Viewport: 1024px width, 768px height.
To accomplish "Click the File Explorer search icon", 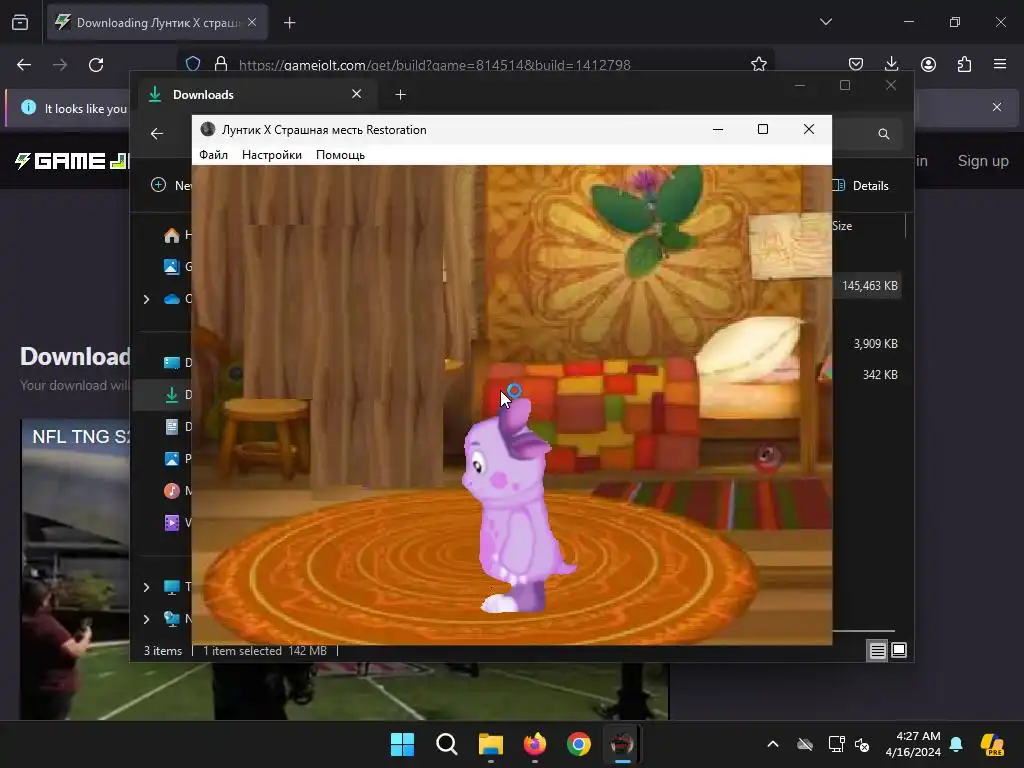I will (x=884, y=134).
